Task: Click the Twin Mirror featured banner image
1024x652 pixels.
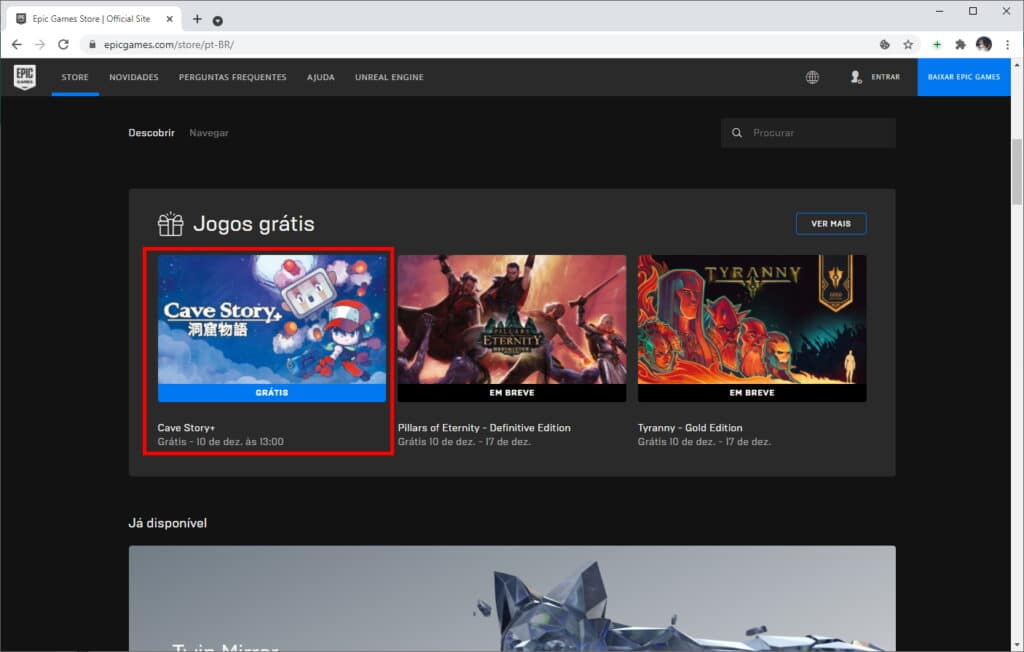Action: click(x=512, y=598)
